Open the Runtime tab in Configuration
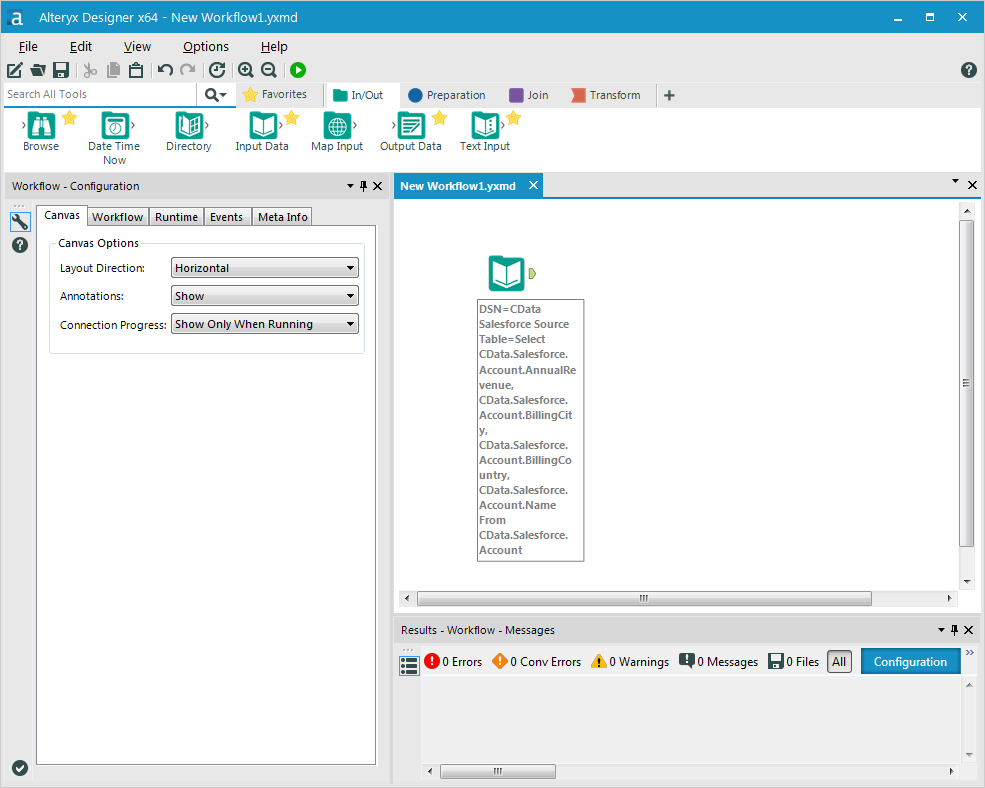985x788 pixels. [x=177, y=217]
